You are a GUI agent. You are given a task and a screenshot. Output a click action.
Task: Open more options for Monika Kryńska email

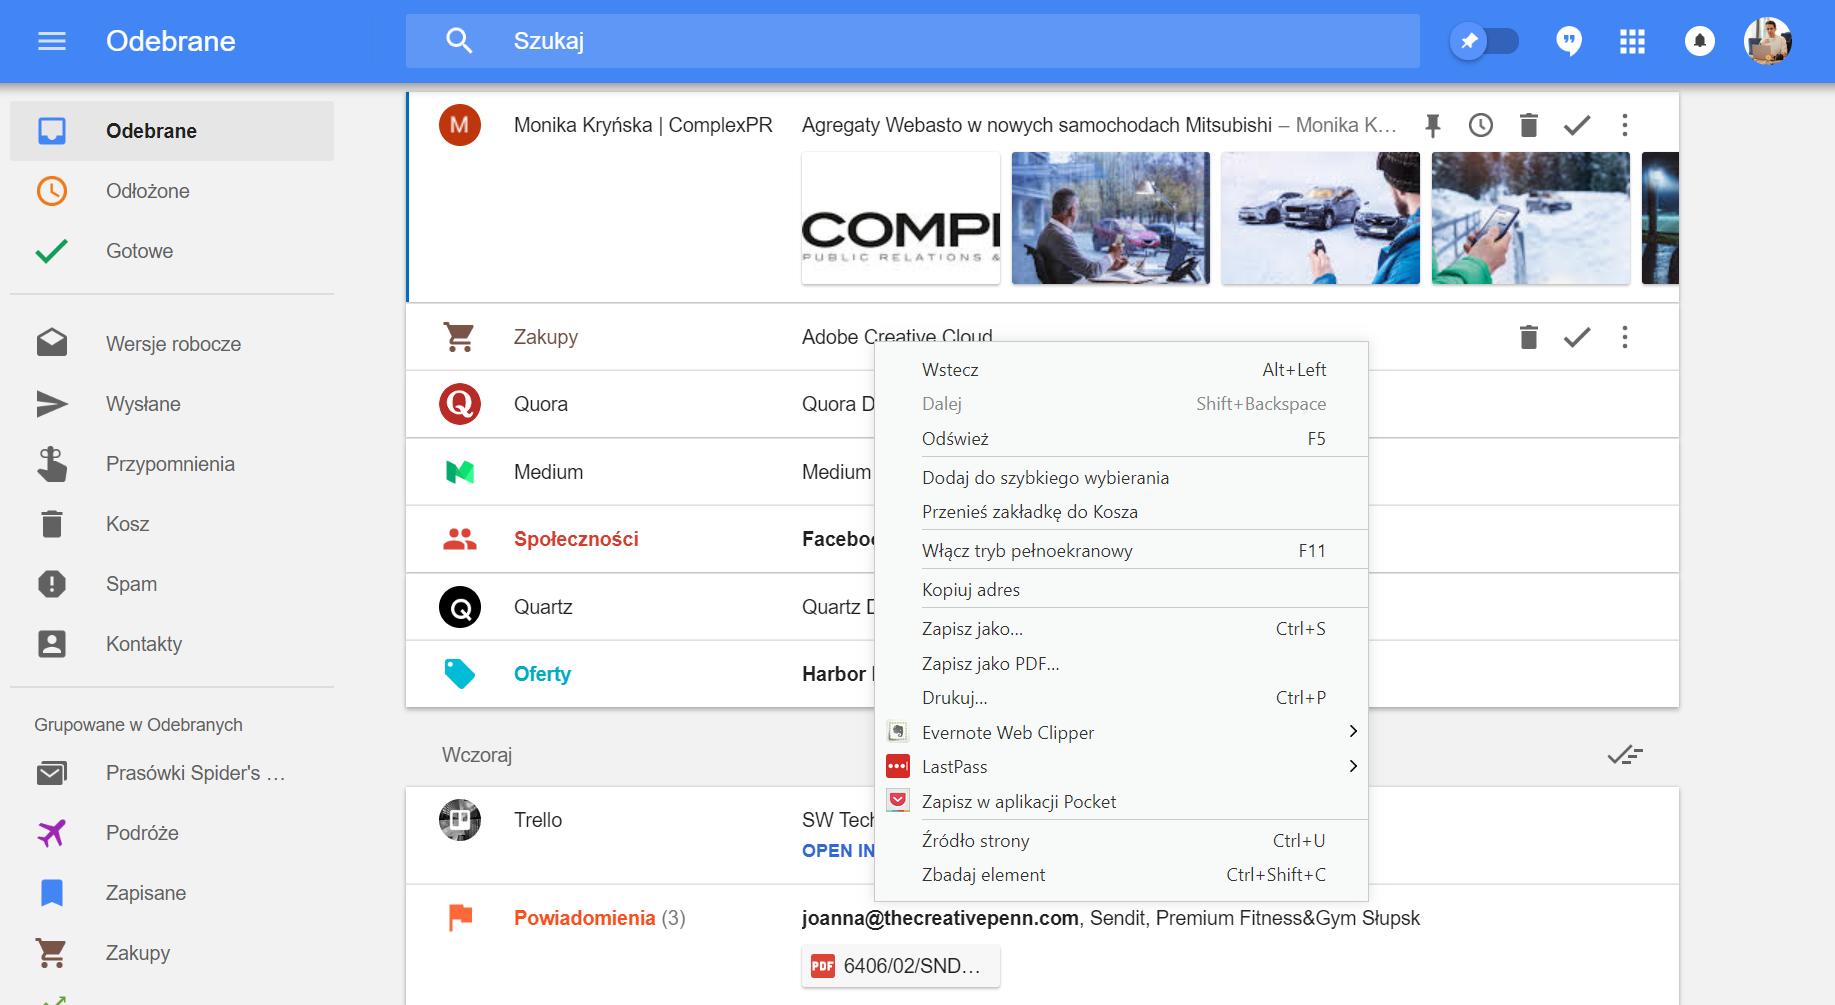tap(1625, 125)
